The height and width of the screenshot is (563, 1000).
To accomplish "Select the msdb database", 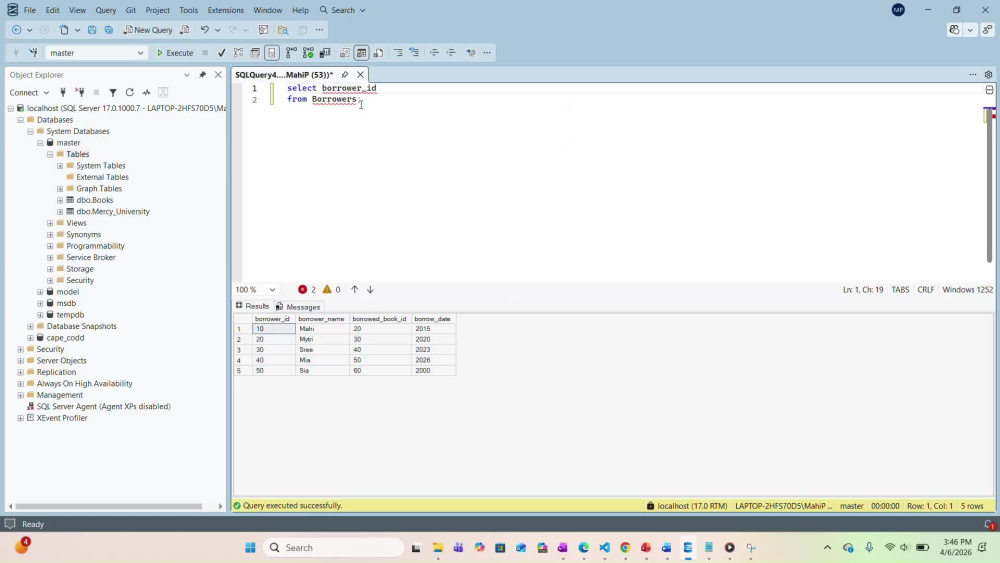I will click(66, 303).
